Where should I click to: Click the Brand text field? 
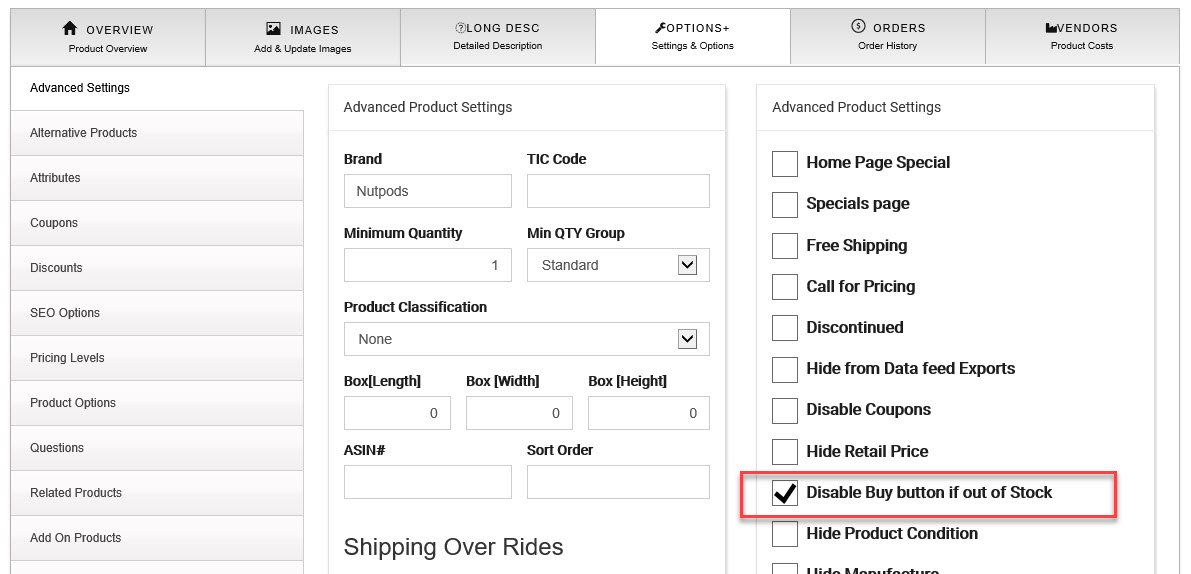click(x=427, y=191)
